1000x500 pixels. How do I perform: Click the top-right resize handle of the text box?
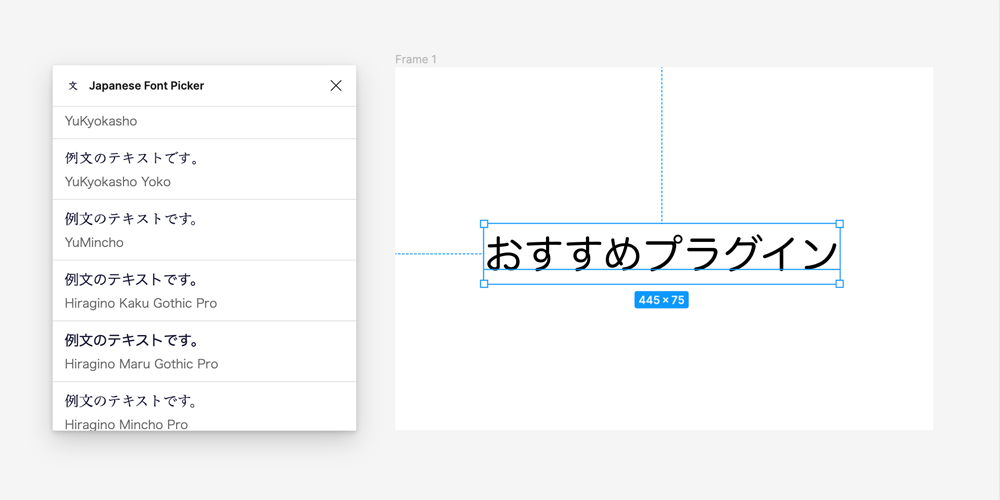(839, 224)
